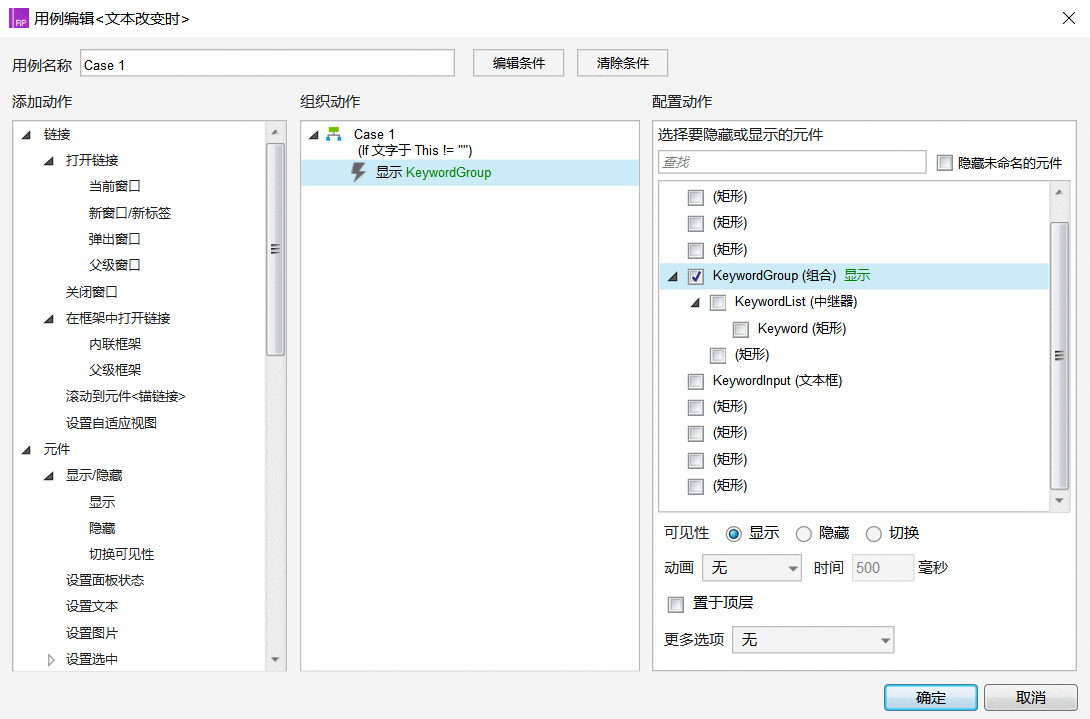Select the 隐藏 action under 显示/隐藏
Viewport: 1090px width, 719px height.
click(102, 528)
